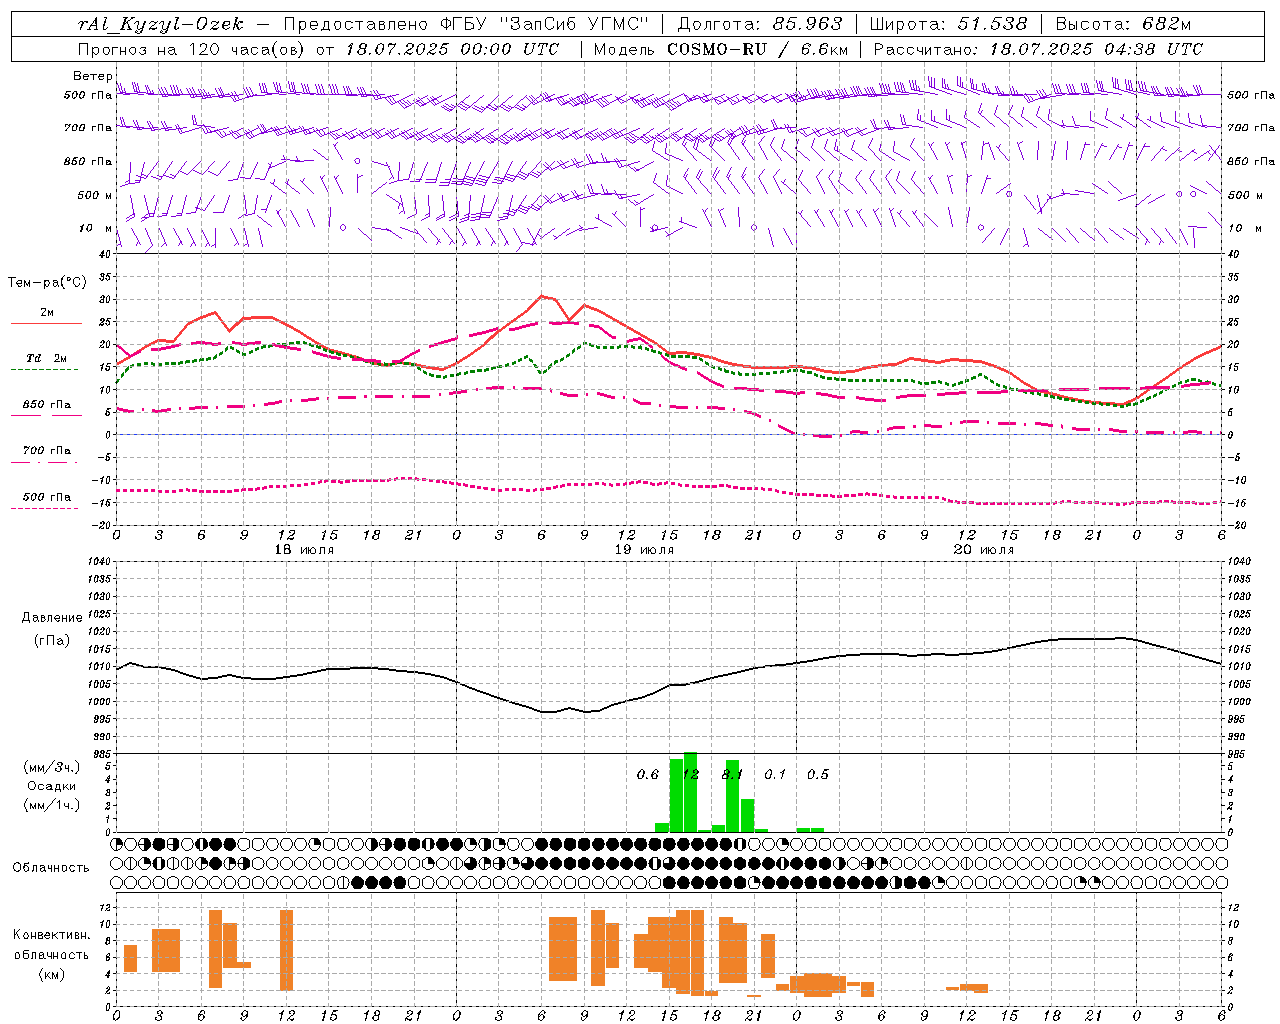
Task: Click the Конвективн. convective cloud label
Action: point(51,935)
